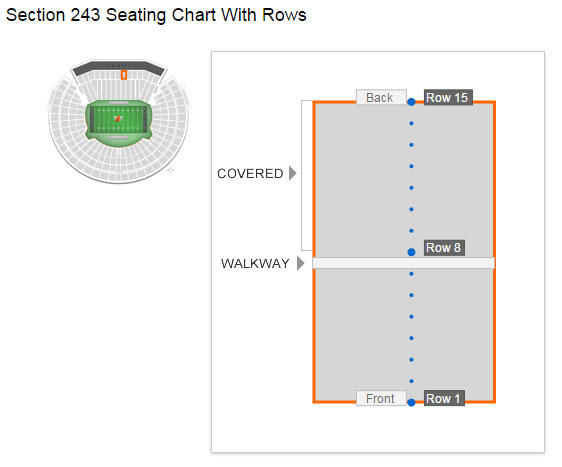Click the gray arrow next to WALKWAY

301,263
